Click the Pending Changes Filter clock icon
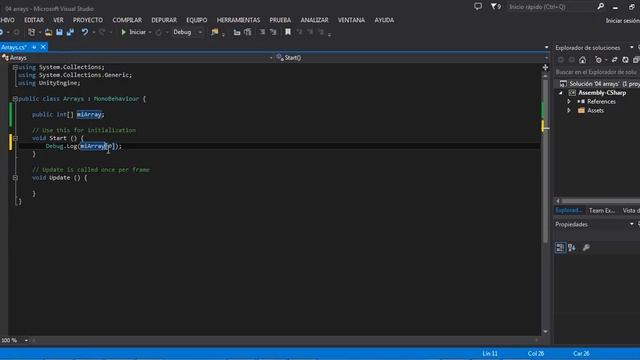Screen dimensions: 640x360 (x=598, y=60)
